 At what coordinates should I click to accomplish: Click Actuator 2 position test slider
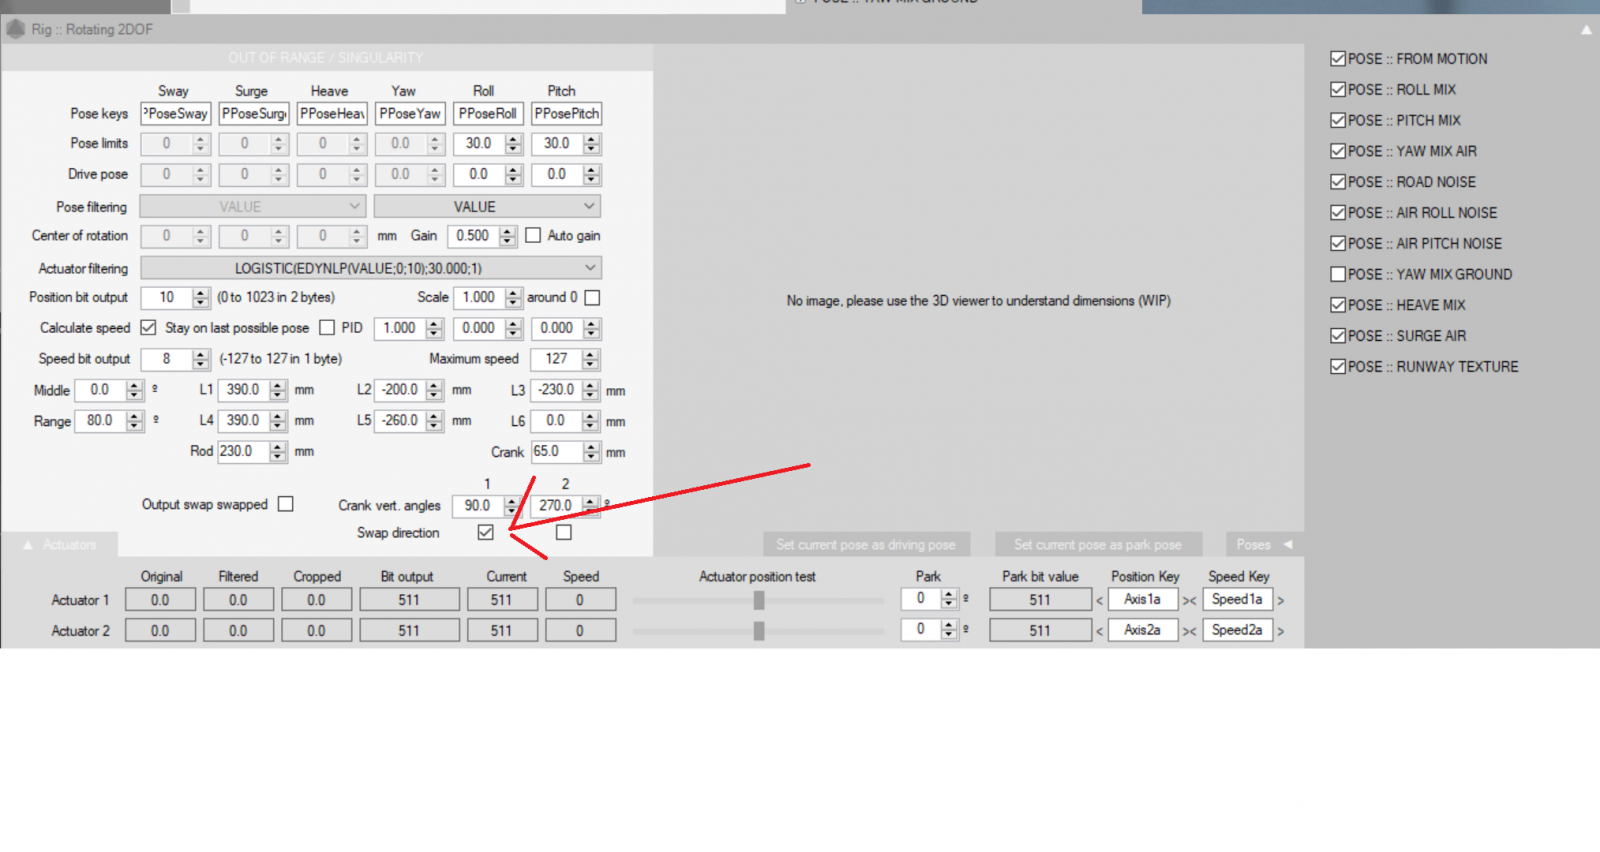(759, 631)
